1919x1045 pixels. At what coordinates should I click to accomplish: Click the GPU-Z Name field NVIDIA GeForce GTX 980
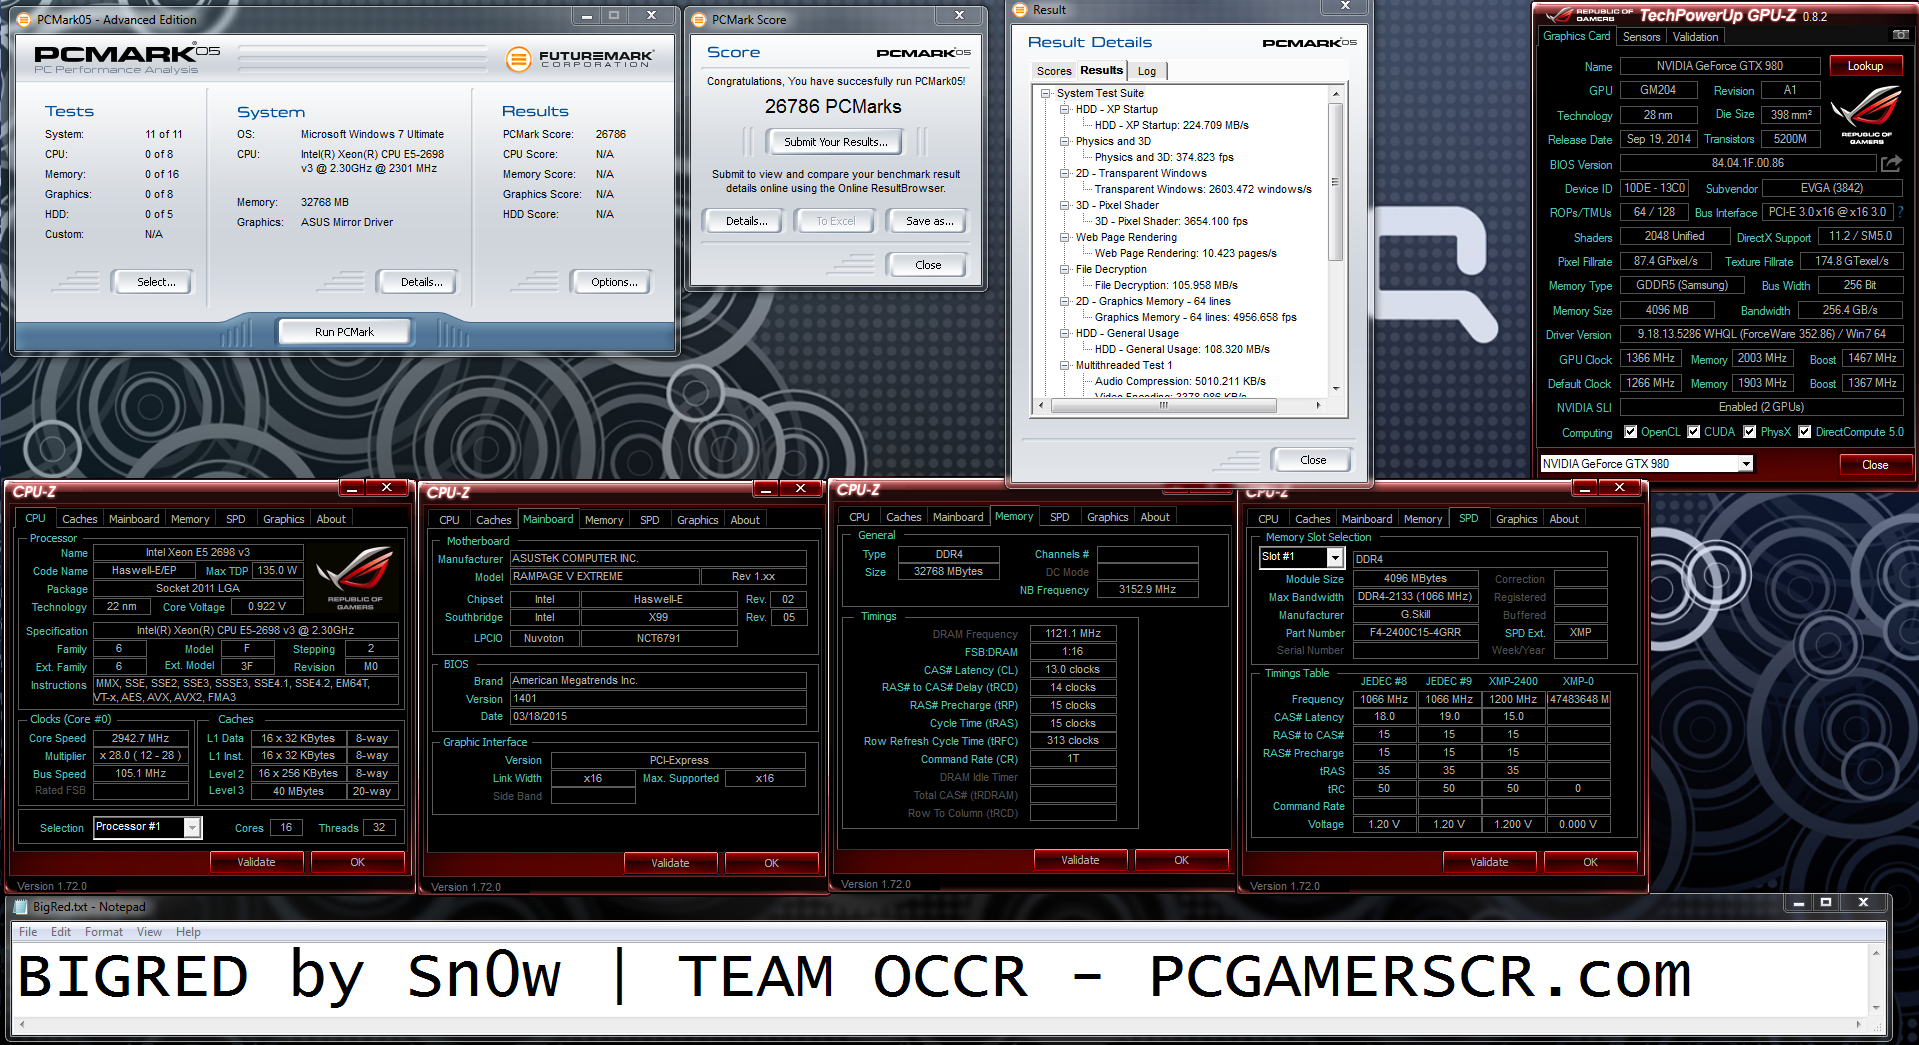click(1720, 66)
